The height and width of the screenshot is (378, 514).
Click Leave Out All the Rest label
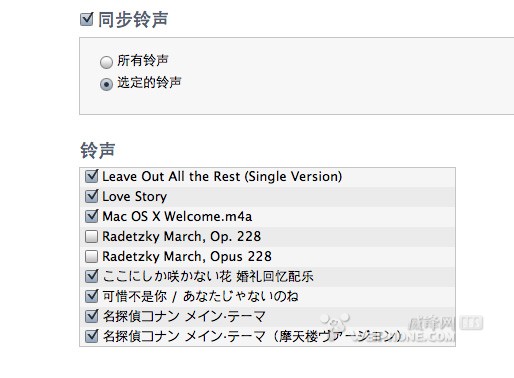[x=222, y=177]
